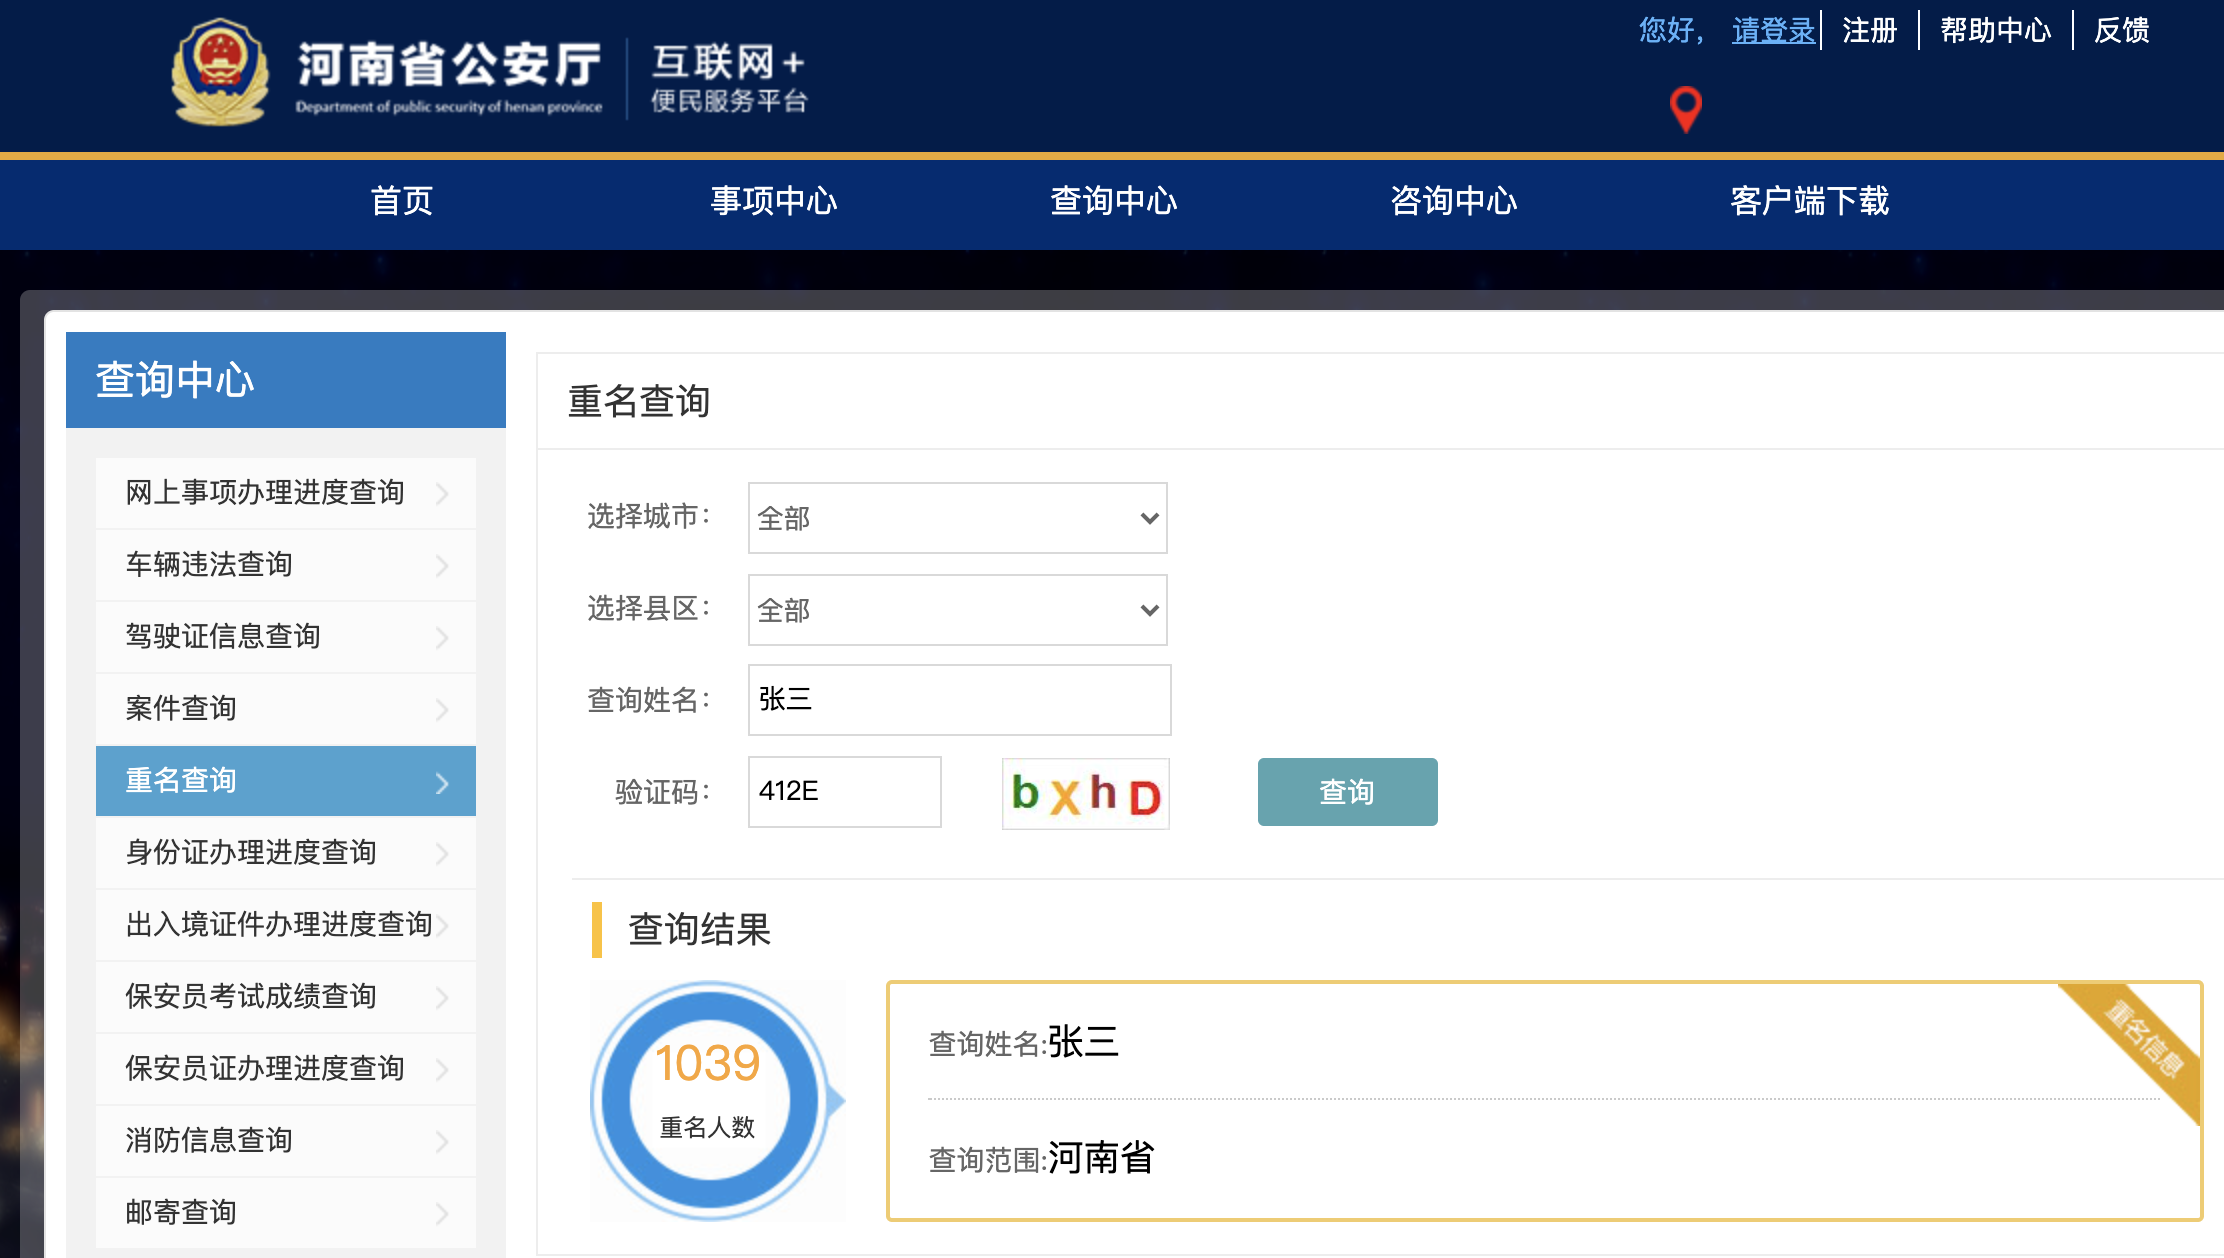2224x1258 pixels.
Task: Click the 验证码 input box
Action: [844, 792]
